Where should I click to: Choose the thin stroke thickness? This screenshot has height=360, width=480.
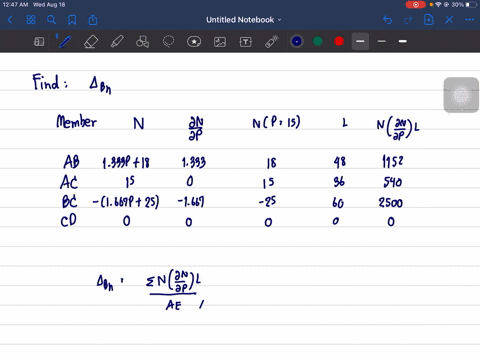click(382, 41)
